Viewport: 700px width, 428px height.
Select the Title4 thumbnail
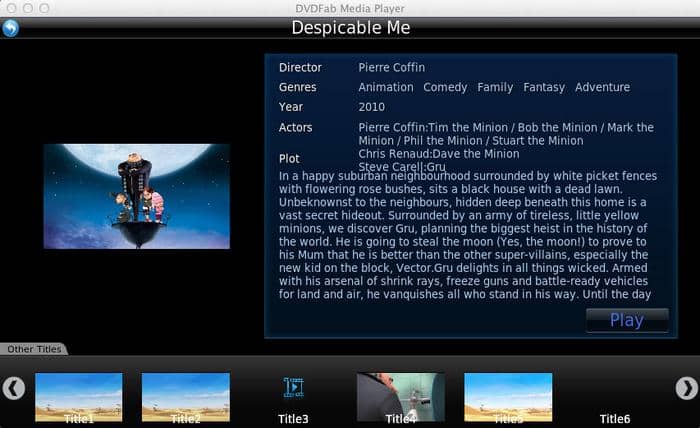tap(401, 397)
